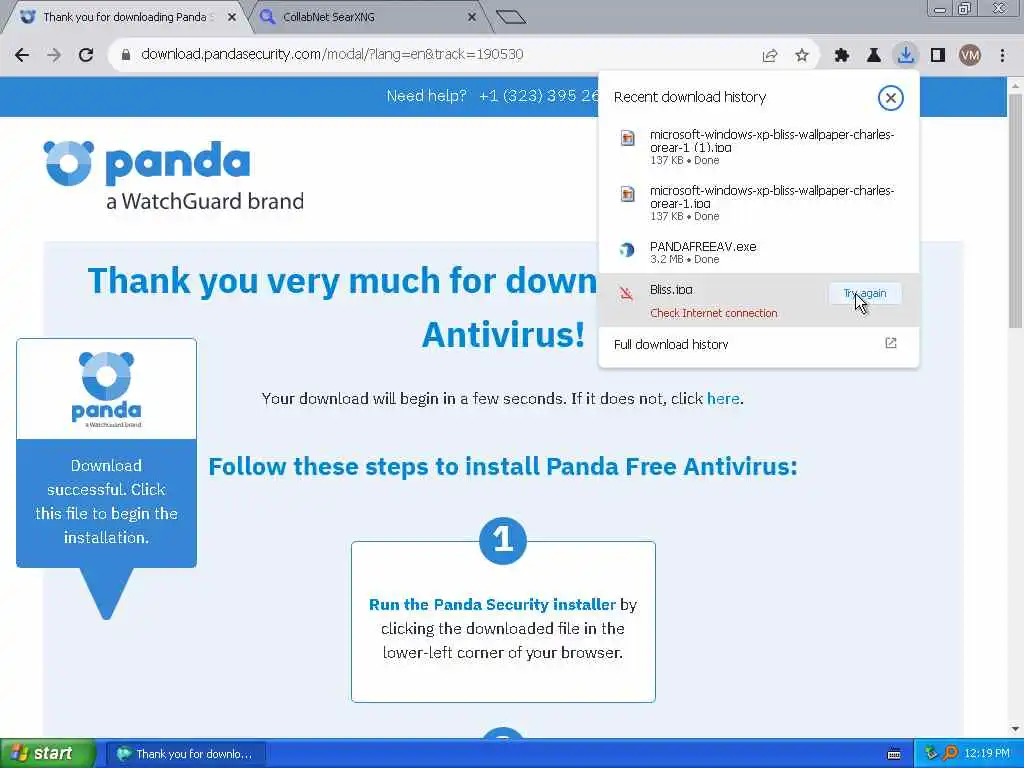Click Try again for Bliss.jpg
Viewport: 1024px width, 768px height.
(865, 293)
